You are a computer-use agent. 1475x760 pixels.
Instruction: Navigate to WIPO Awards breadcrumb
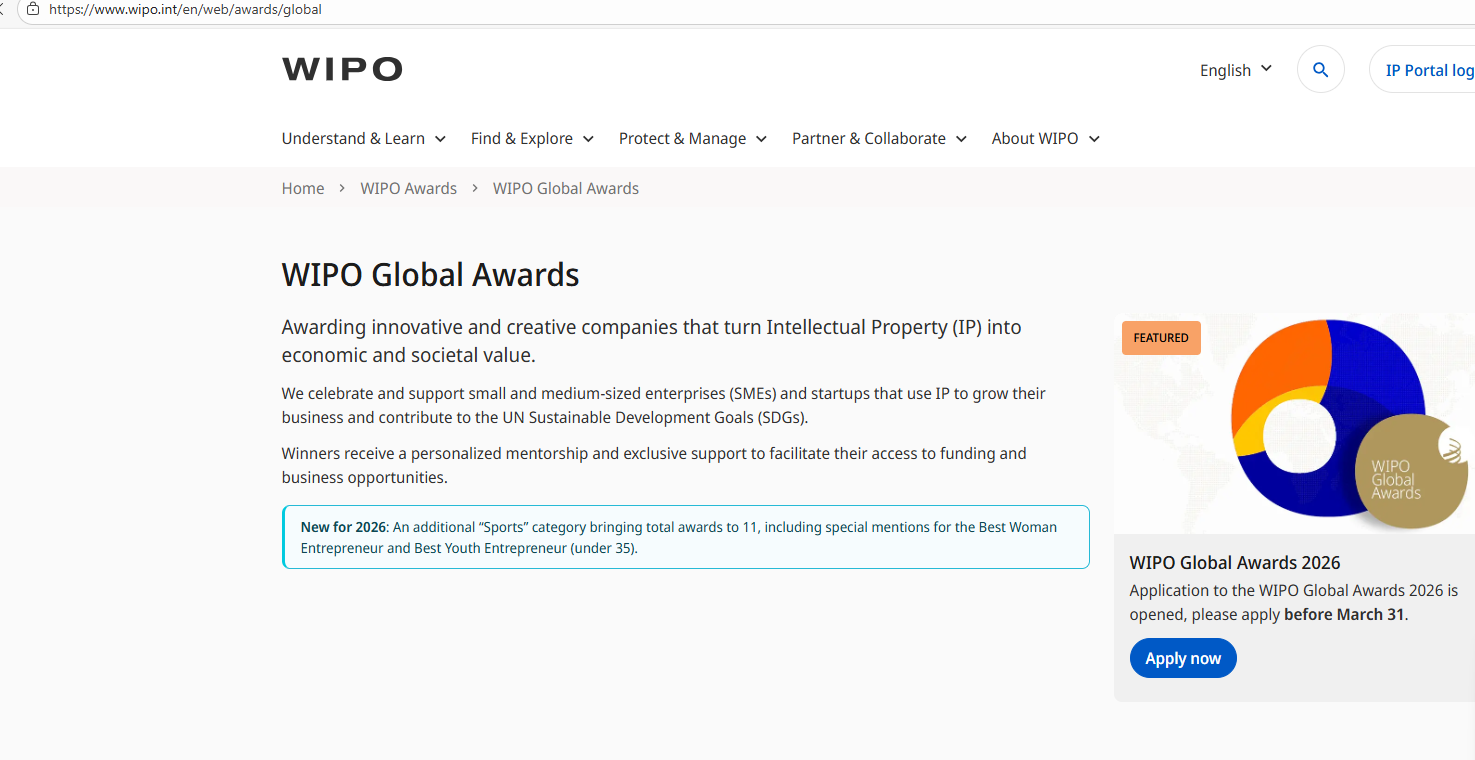pos(408,188)
